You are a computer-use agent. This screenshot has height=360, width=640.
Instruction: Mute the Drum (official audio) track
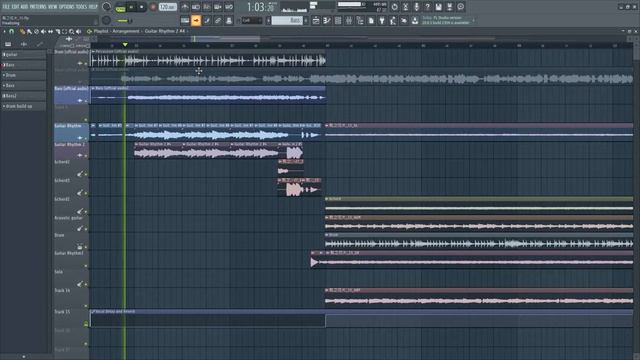pyautogui.click(x=86, y=64)
